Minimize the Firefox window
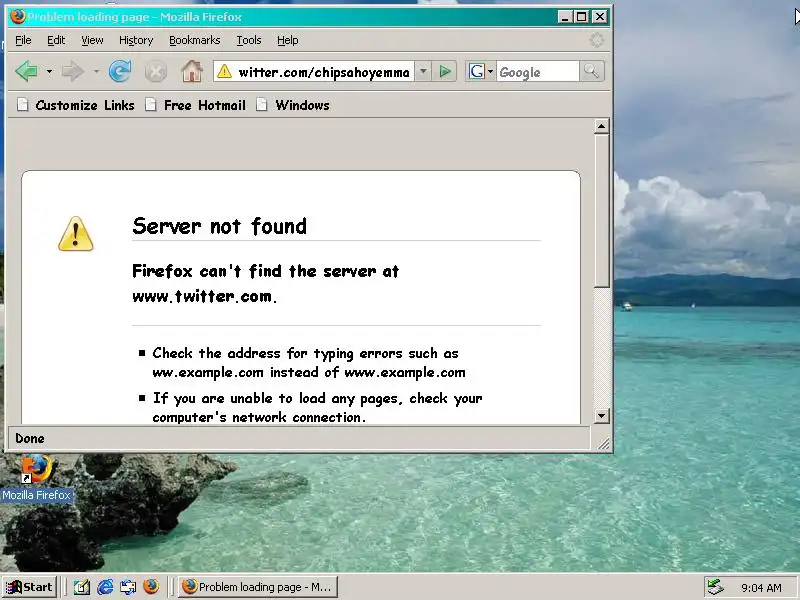This screenshot has width=800, height=600. coord(564,17)
